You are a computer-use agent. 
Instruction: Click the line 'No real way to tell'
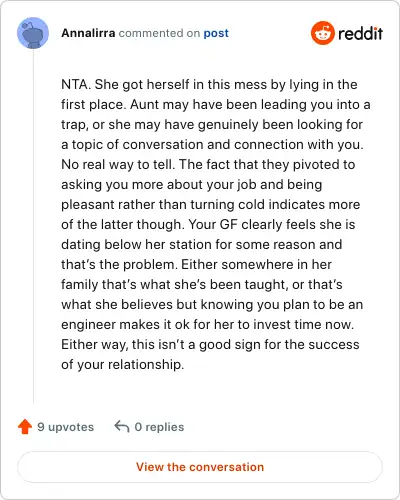tap(208, 164)
